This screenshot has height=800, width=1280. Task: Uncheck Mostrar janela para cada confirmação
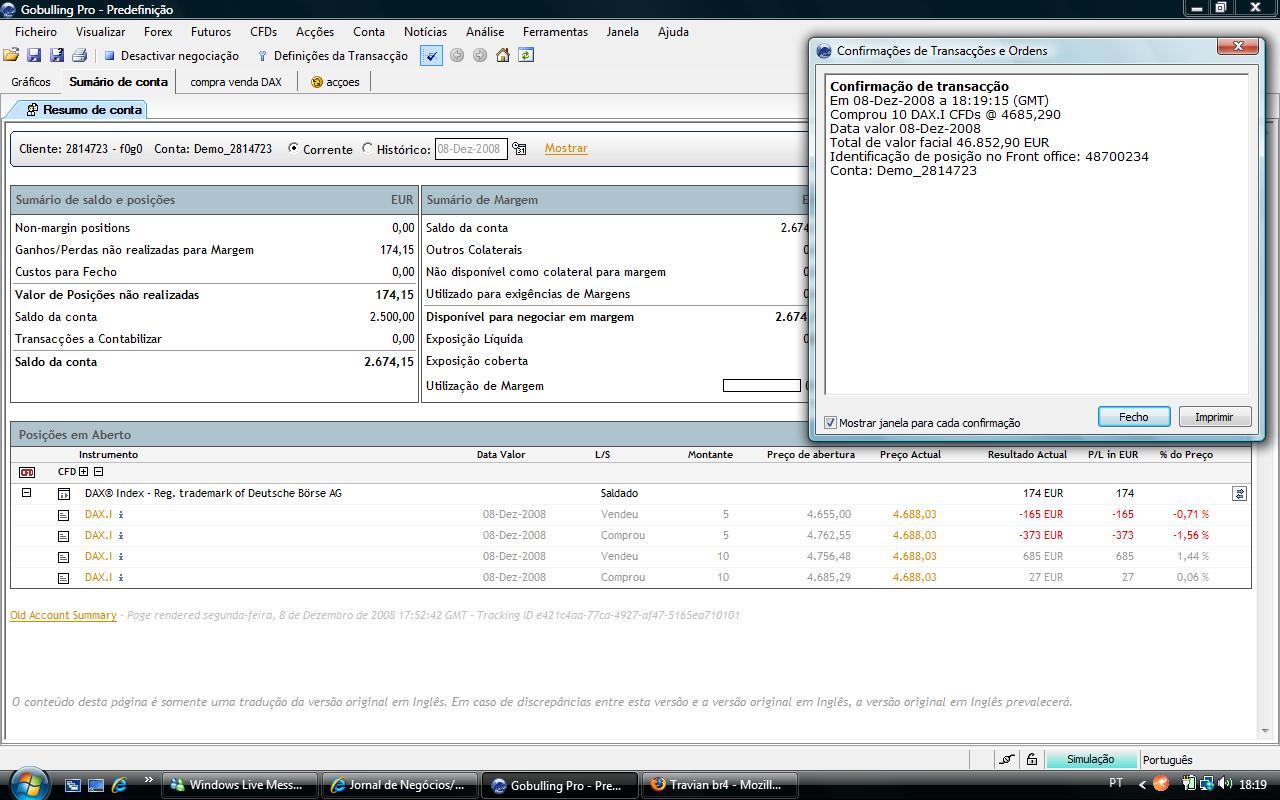(830, 423)
